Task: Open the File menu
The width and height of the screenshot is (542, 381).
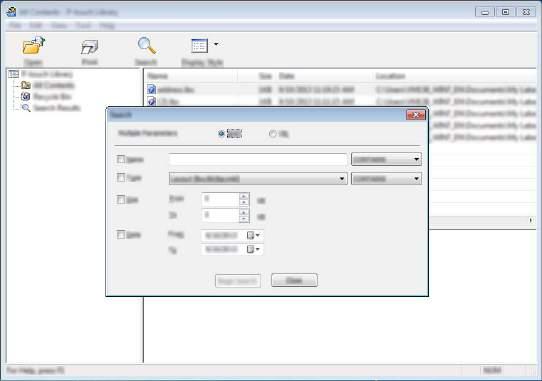Action: pyautogui.click(x=15, y=26)
